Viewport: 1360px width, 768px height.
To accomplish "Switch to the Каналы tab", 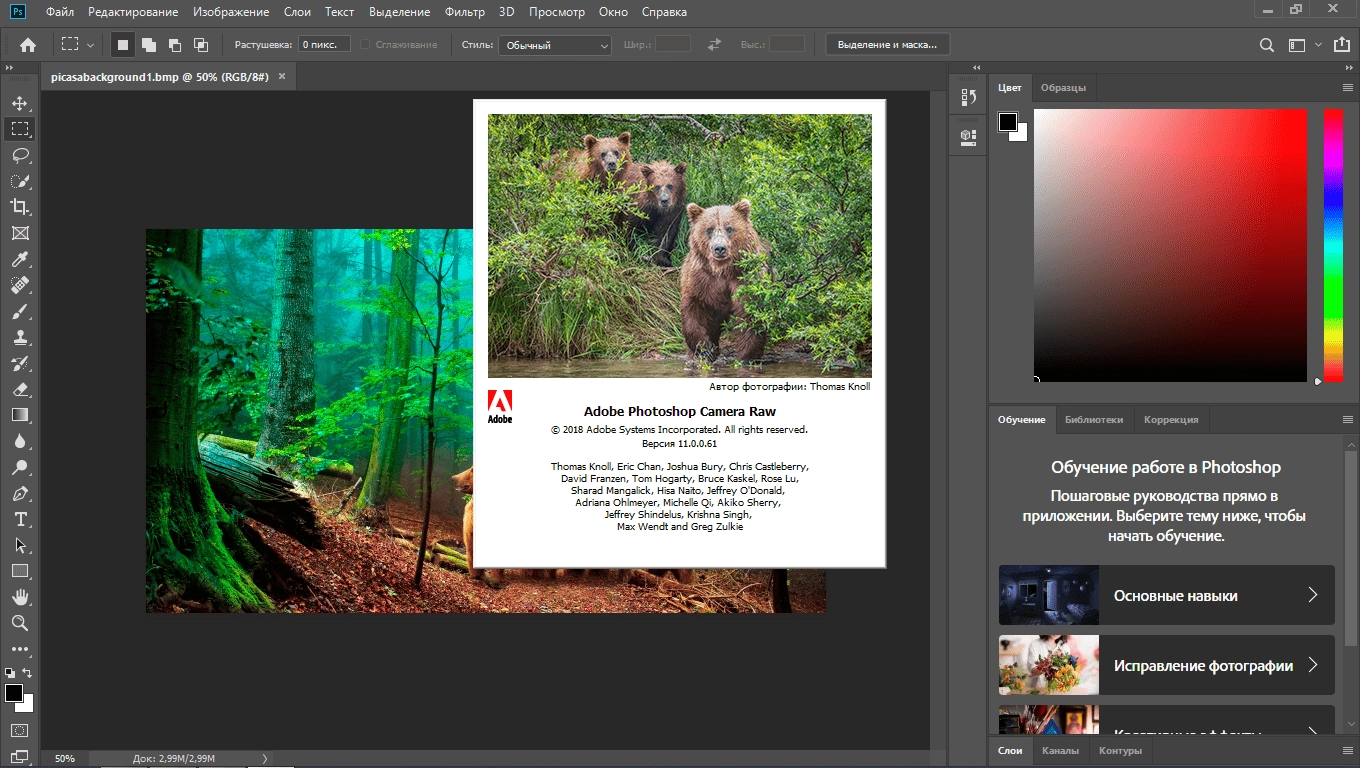I will tap(1060, 750).
